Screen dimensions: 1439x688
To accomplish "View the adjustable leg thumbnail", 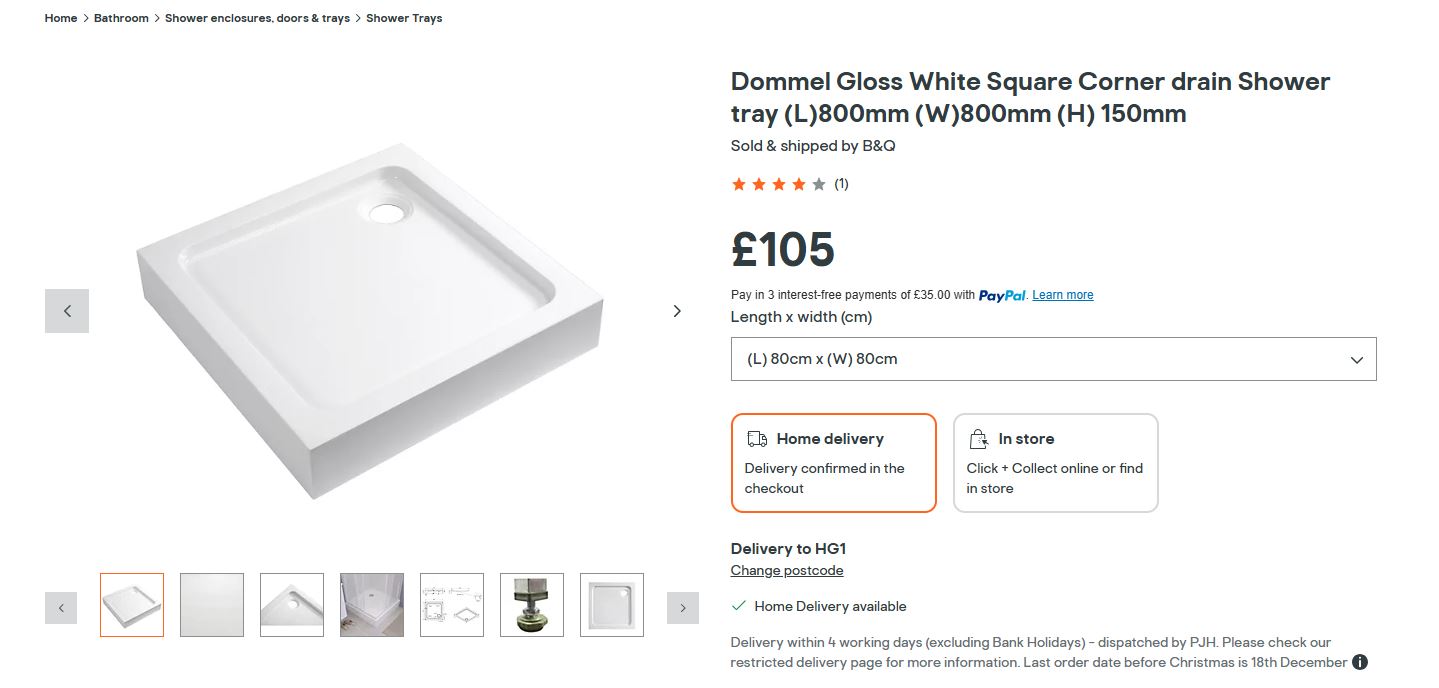I will point(532,605).
